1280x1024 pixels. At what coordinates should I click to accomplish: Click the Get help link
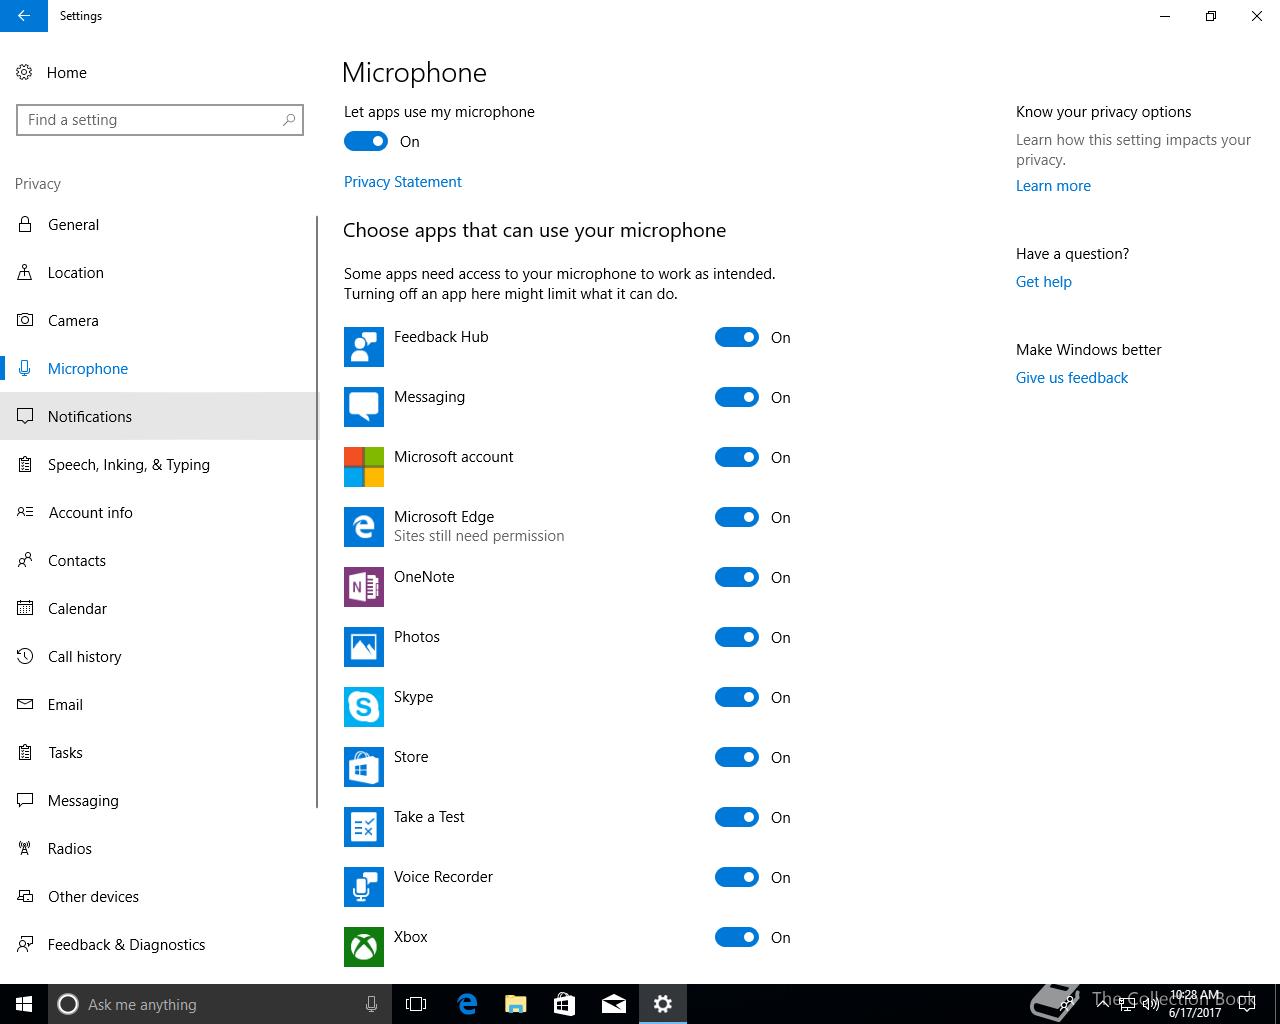[x=1044, y=282]
